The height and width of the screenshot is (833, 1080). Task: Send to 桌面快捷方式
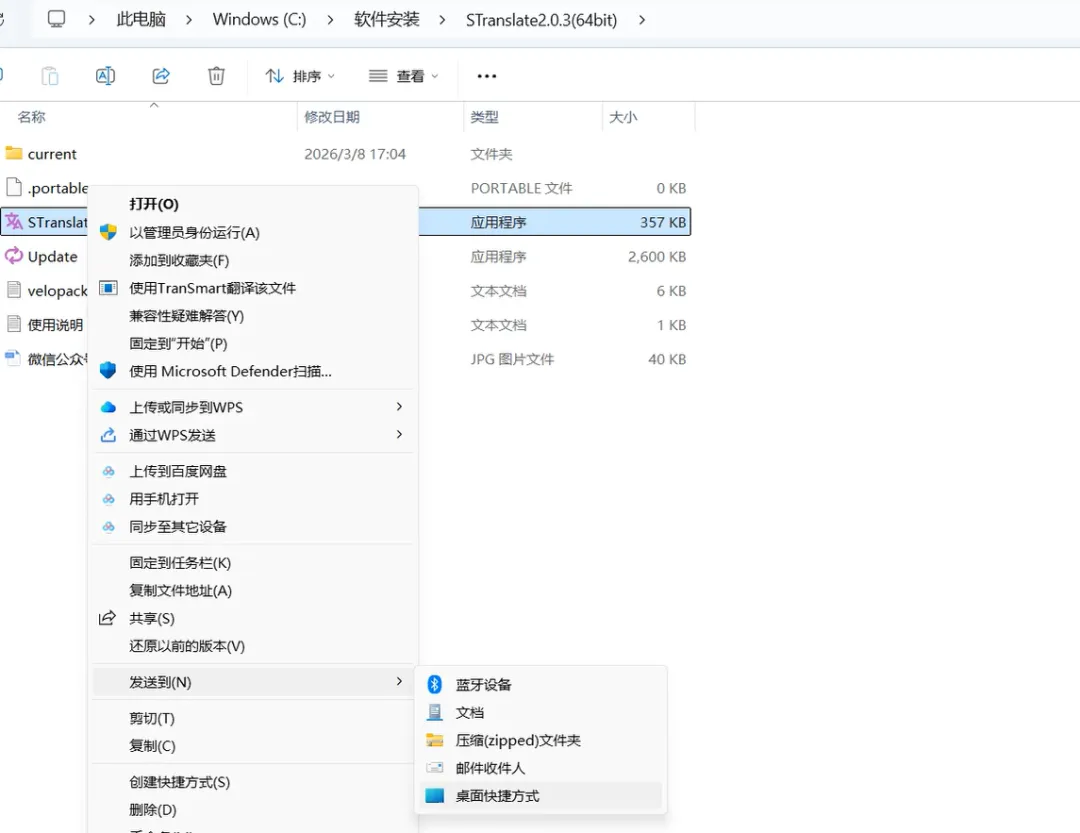pyautogui.click(x=541, y=796)
